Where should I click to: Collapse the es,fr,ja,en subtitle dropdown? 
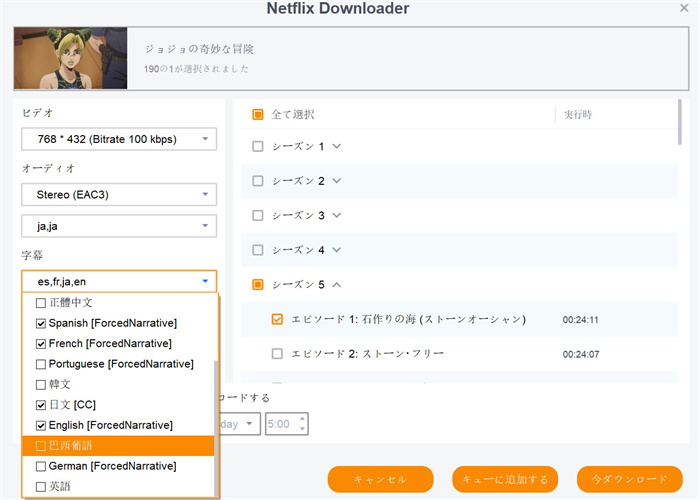[x=119, y=281]
